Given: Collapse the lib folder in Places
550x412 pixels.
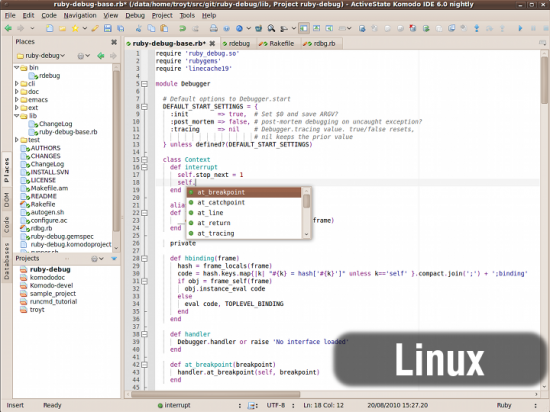Looking at the screenshot, I should click(x=16, y=116).
